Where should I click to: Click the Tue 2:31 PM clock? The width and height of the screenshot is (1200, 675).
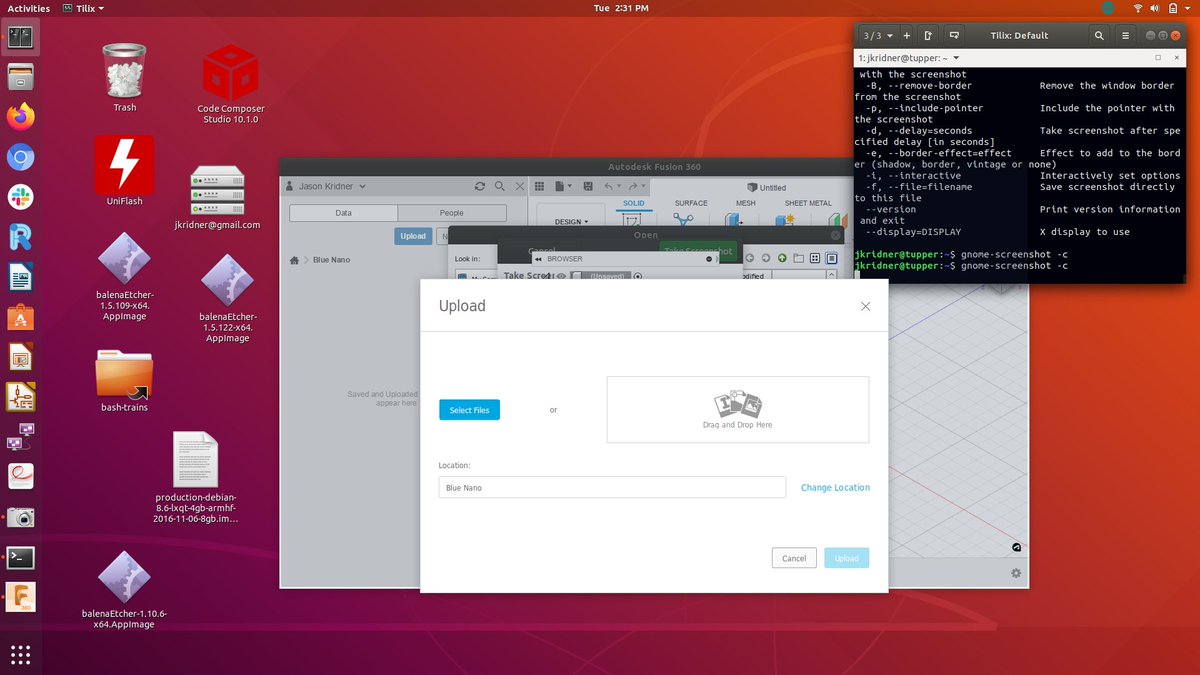[x=620, y=8]
